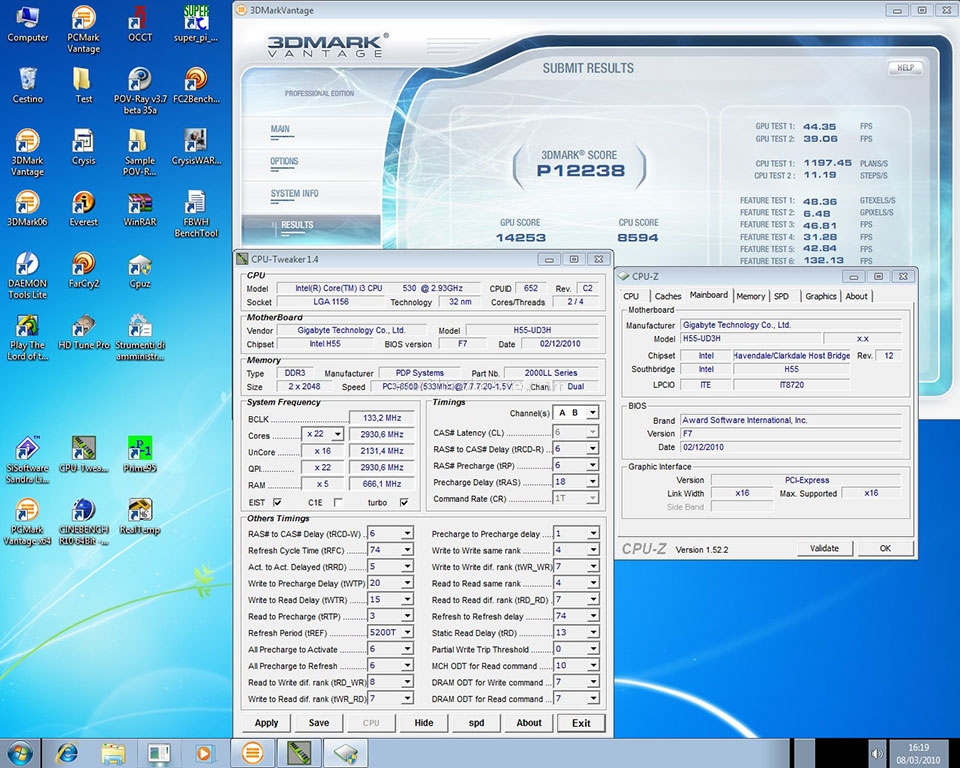Open FC2Bench desktop shortcut

click(x=196, y=86)
